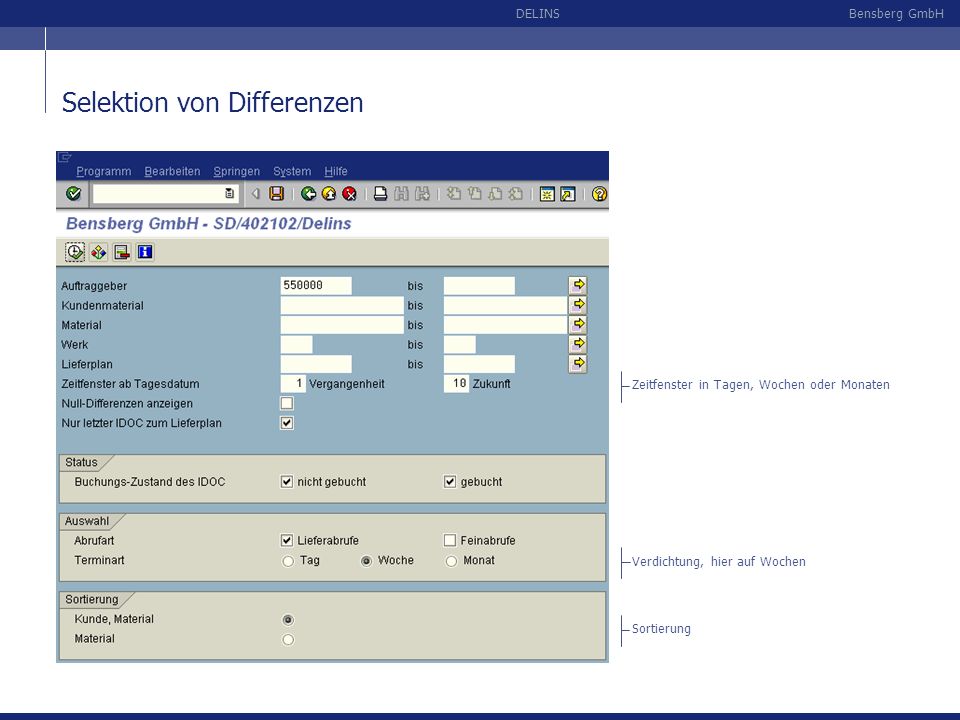This screenshot has height=720, width=960.
Task: Open multiple selection for Lieferplan
Action: pos(578,364)
